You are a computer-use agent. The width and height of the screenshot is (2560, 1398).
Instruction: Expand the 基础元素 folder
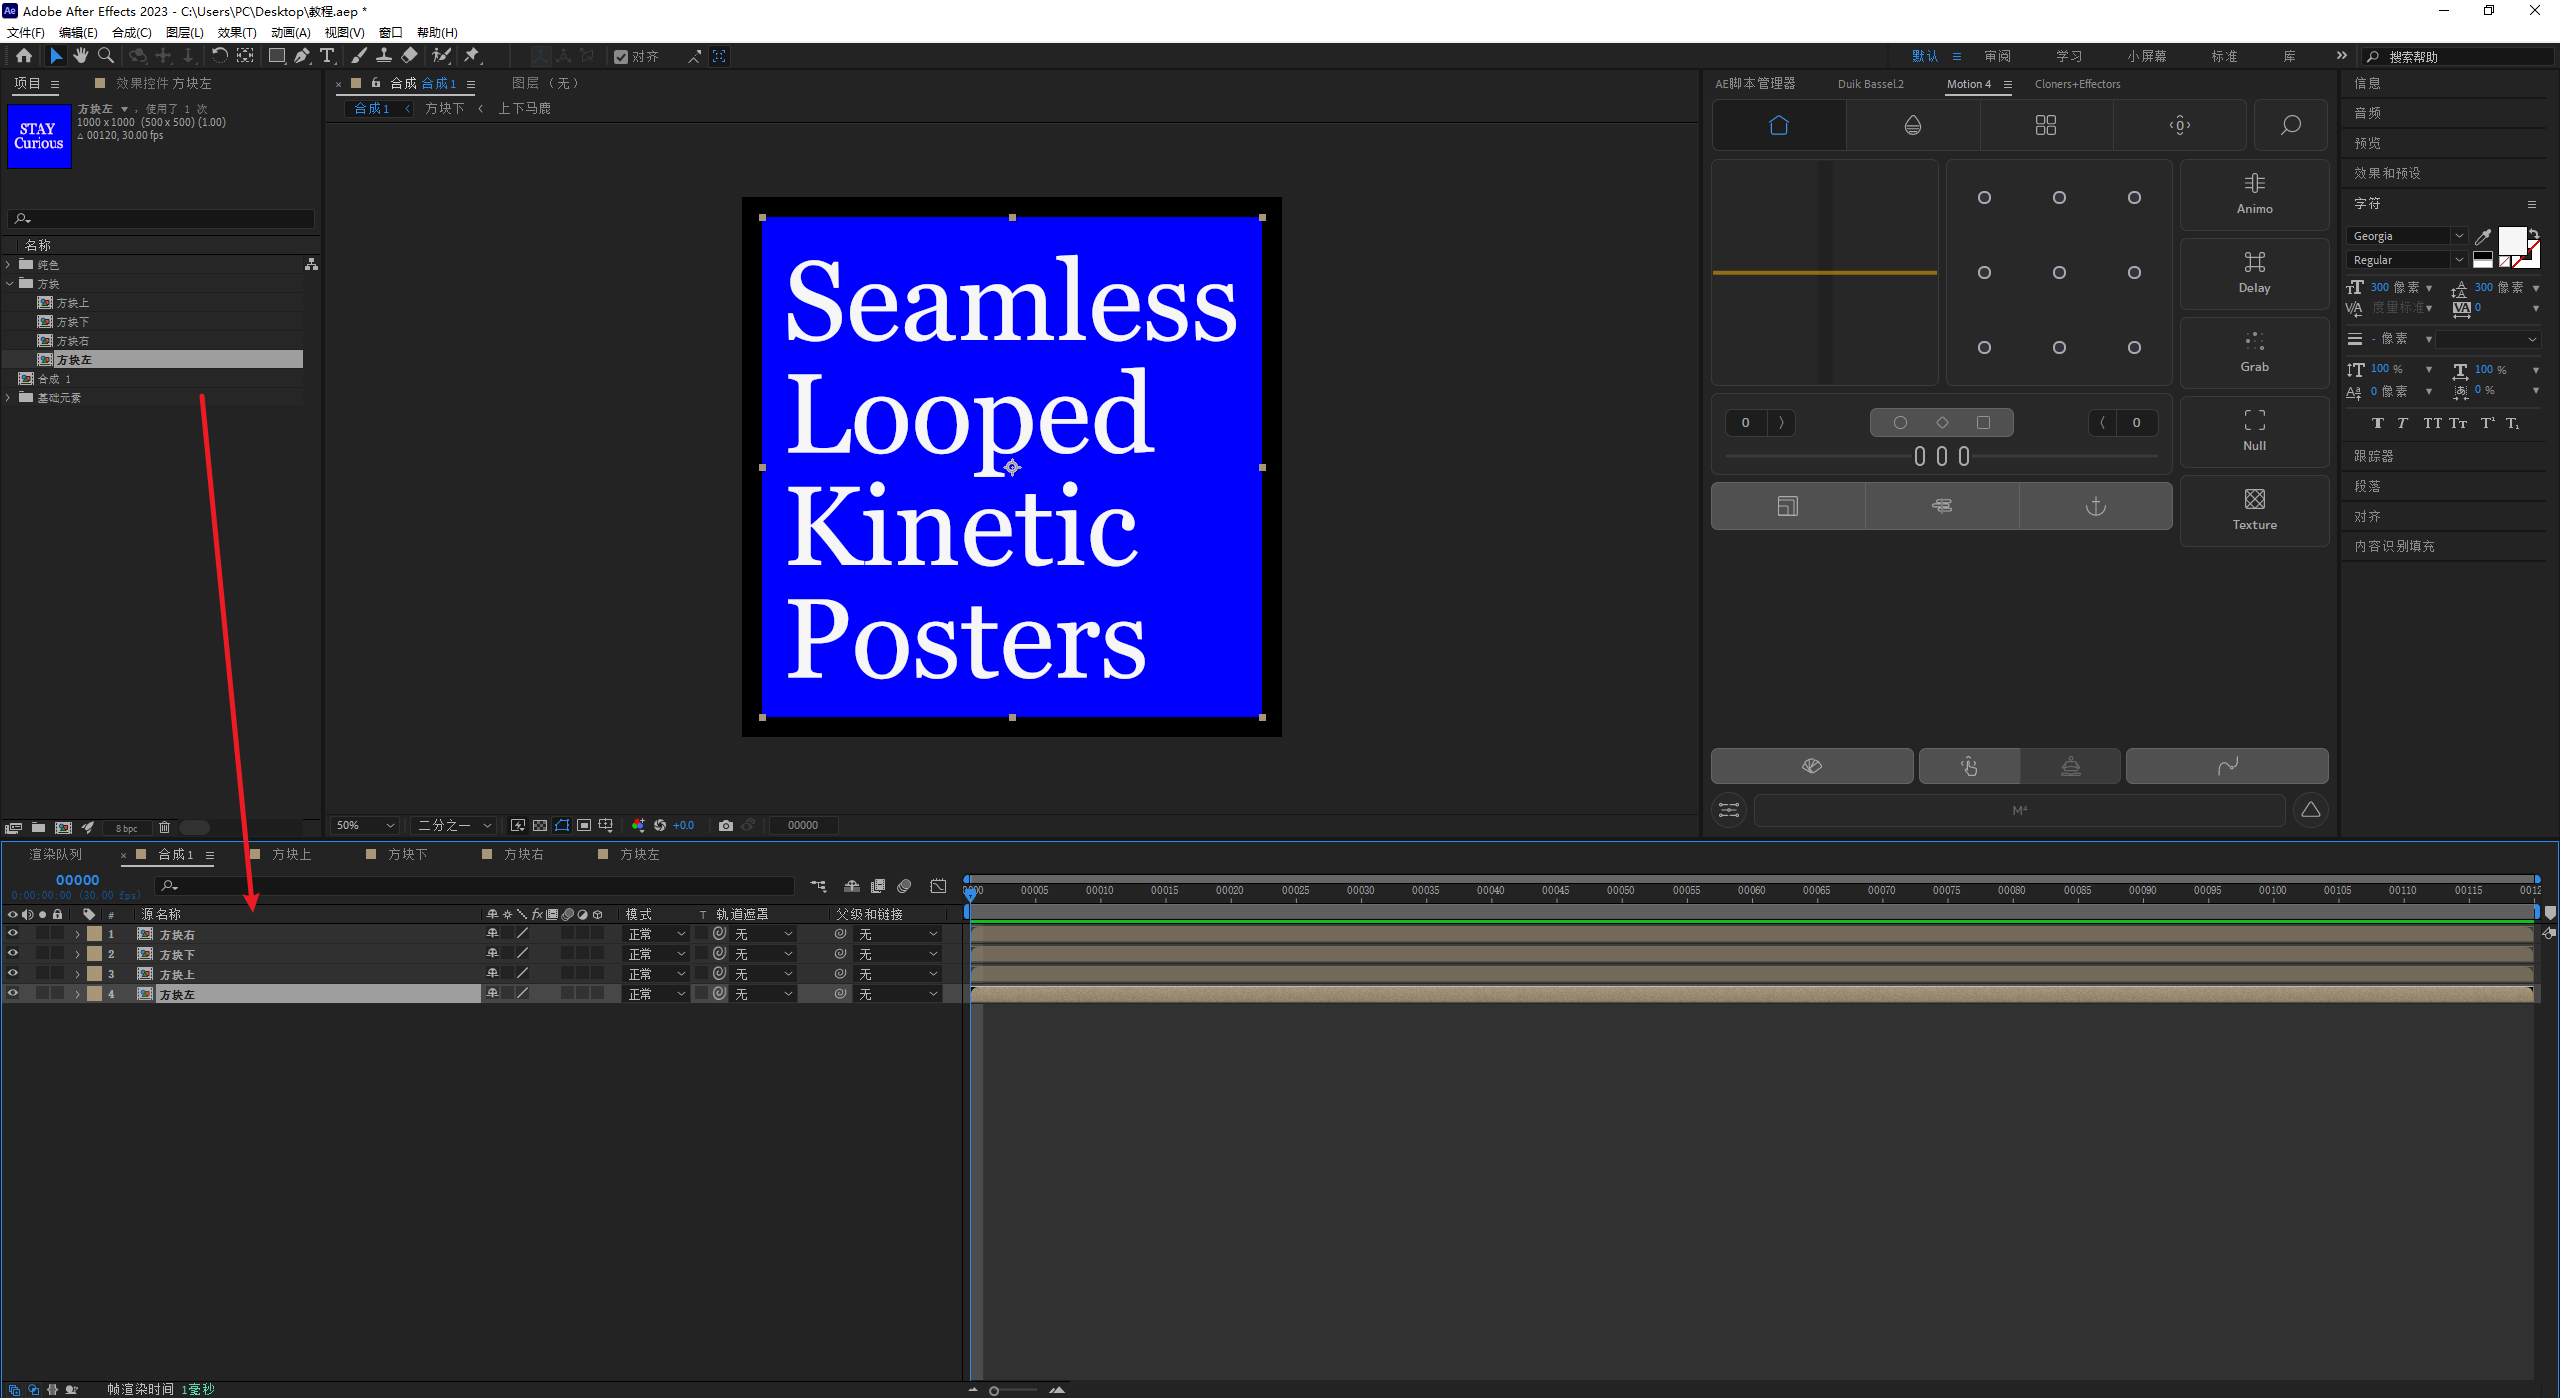point(9,398)
